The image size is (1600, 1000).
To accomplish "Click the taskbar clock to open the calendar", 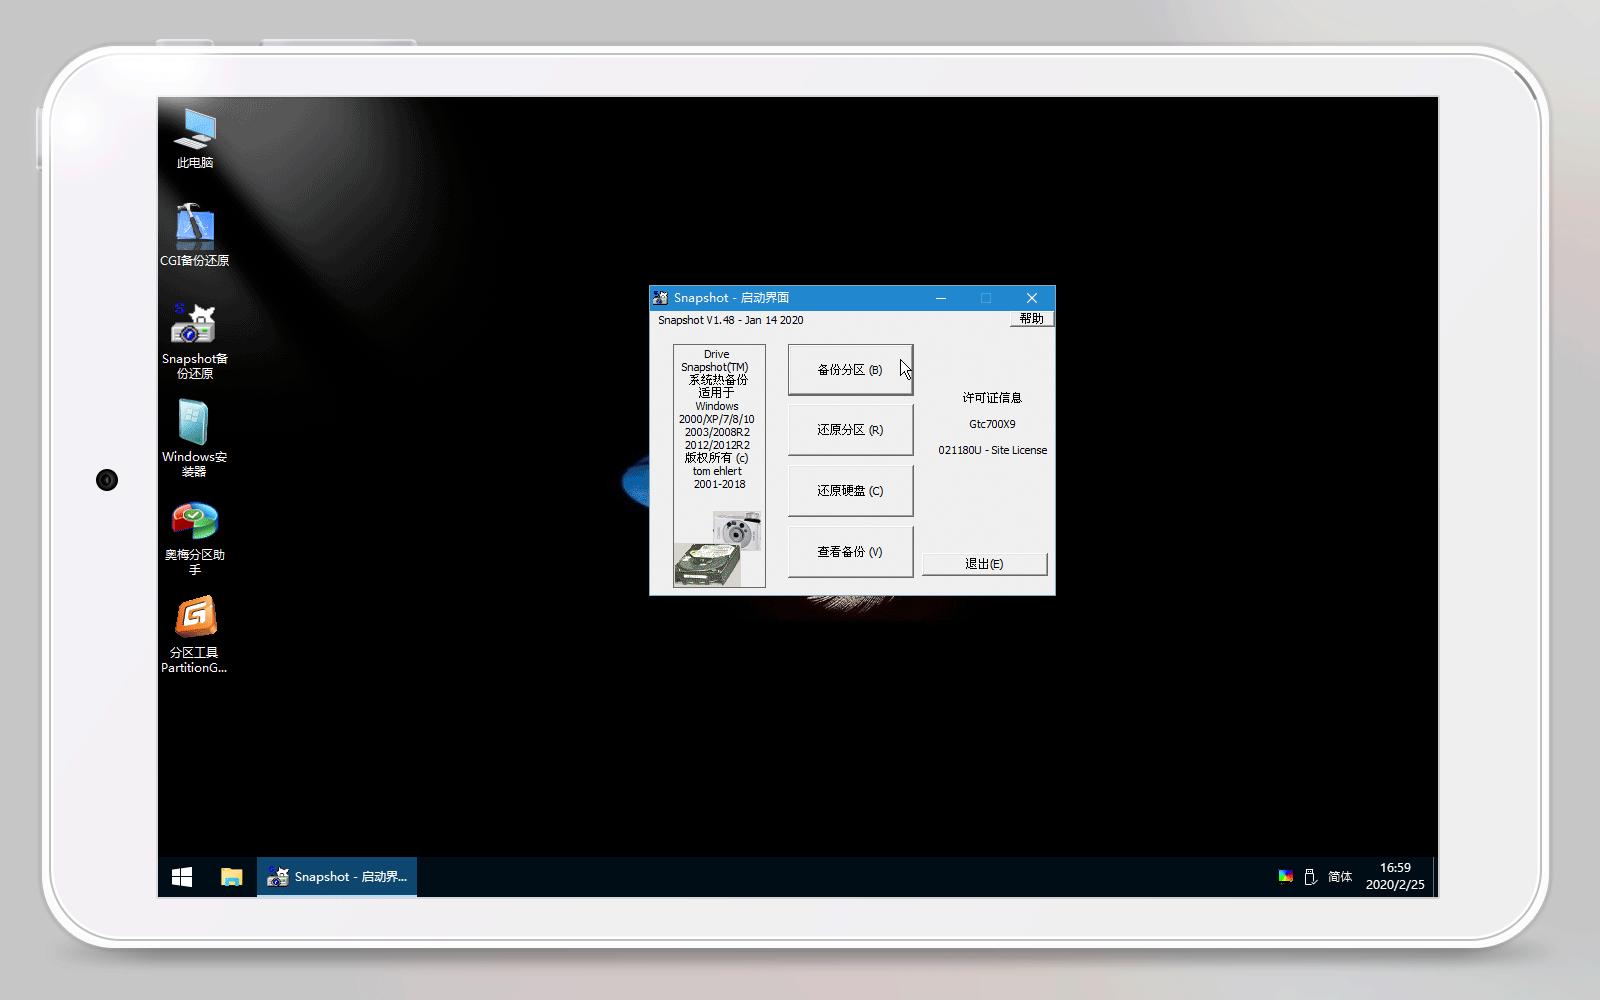I will pyautogui.click(x=1395, y=876).
